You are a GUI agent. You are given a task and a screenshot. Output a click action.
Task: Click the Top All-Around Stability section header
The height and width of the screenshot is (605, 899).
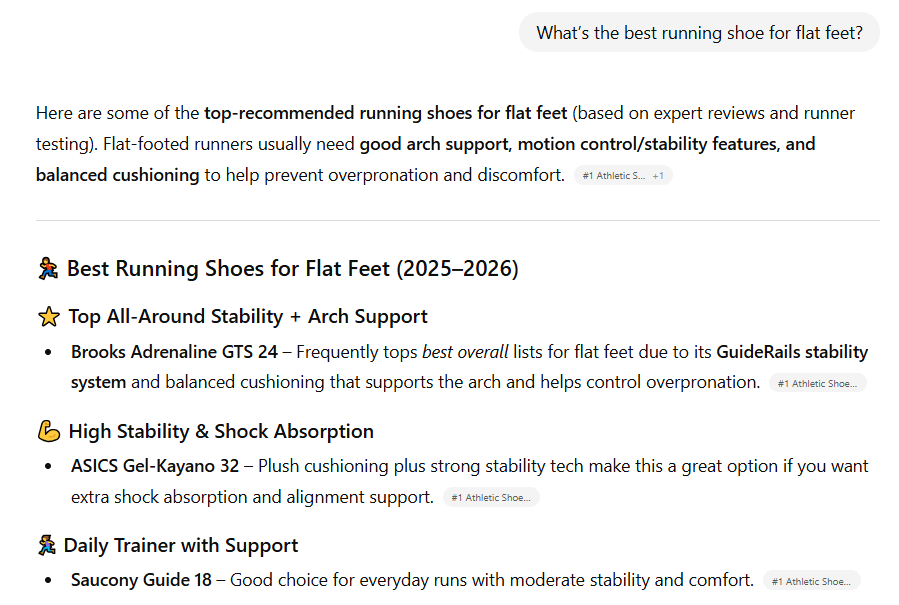[x=246, y=316]
